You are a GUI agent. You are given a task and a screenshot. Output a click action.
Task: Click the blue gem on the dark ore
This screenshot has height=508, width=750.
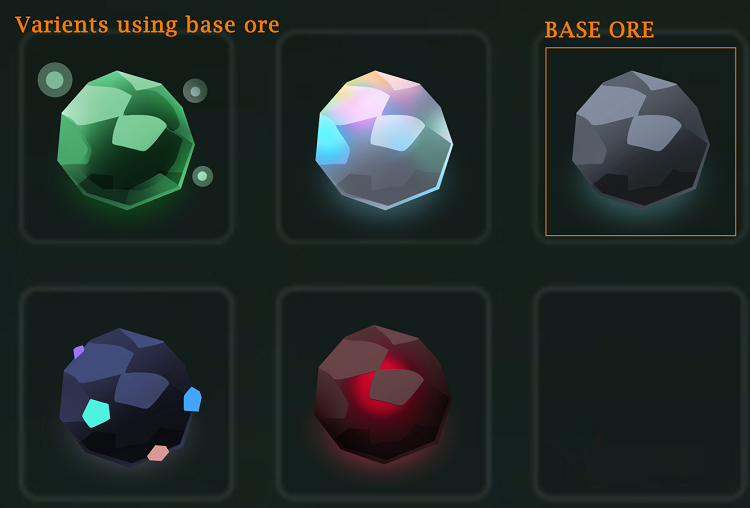[192, 399]
